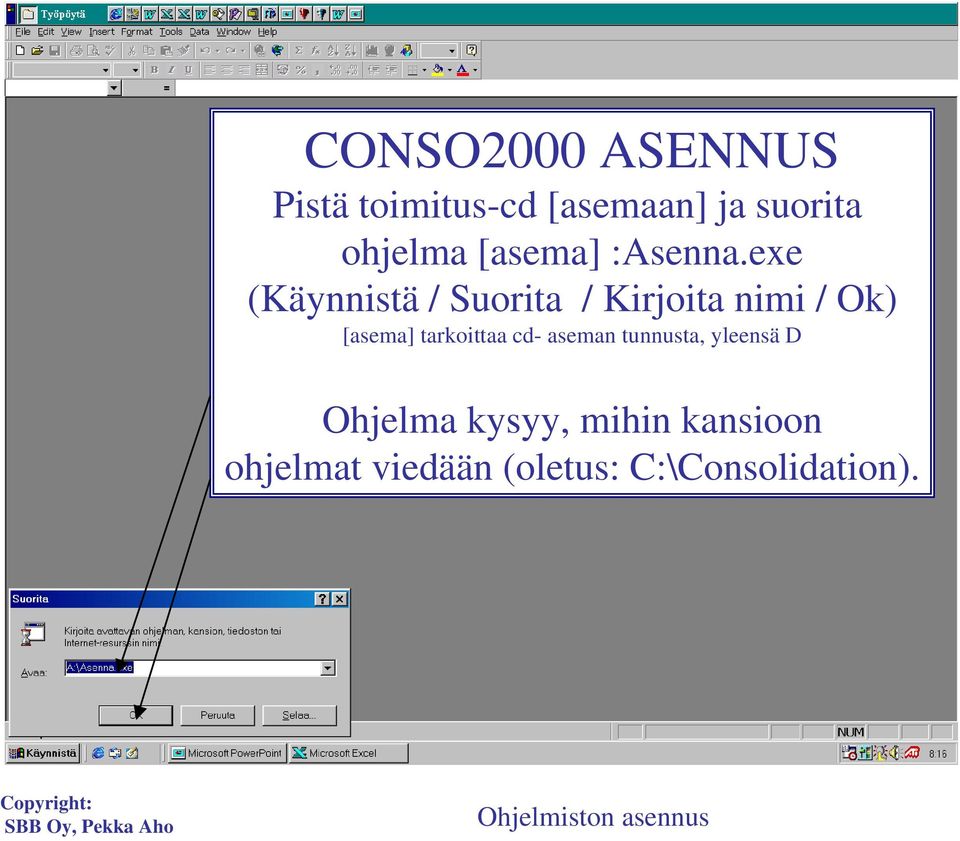Click the AutoSum sigma icon
This screenshot has width=960, height=841.
click(299, 50)
